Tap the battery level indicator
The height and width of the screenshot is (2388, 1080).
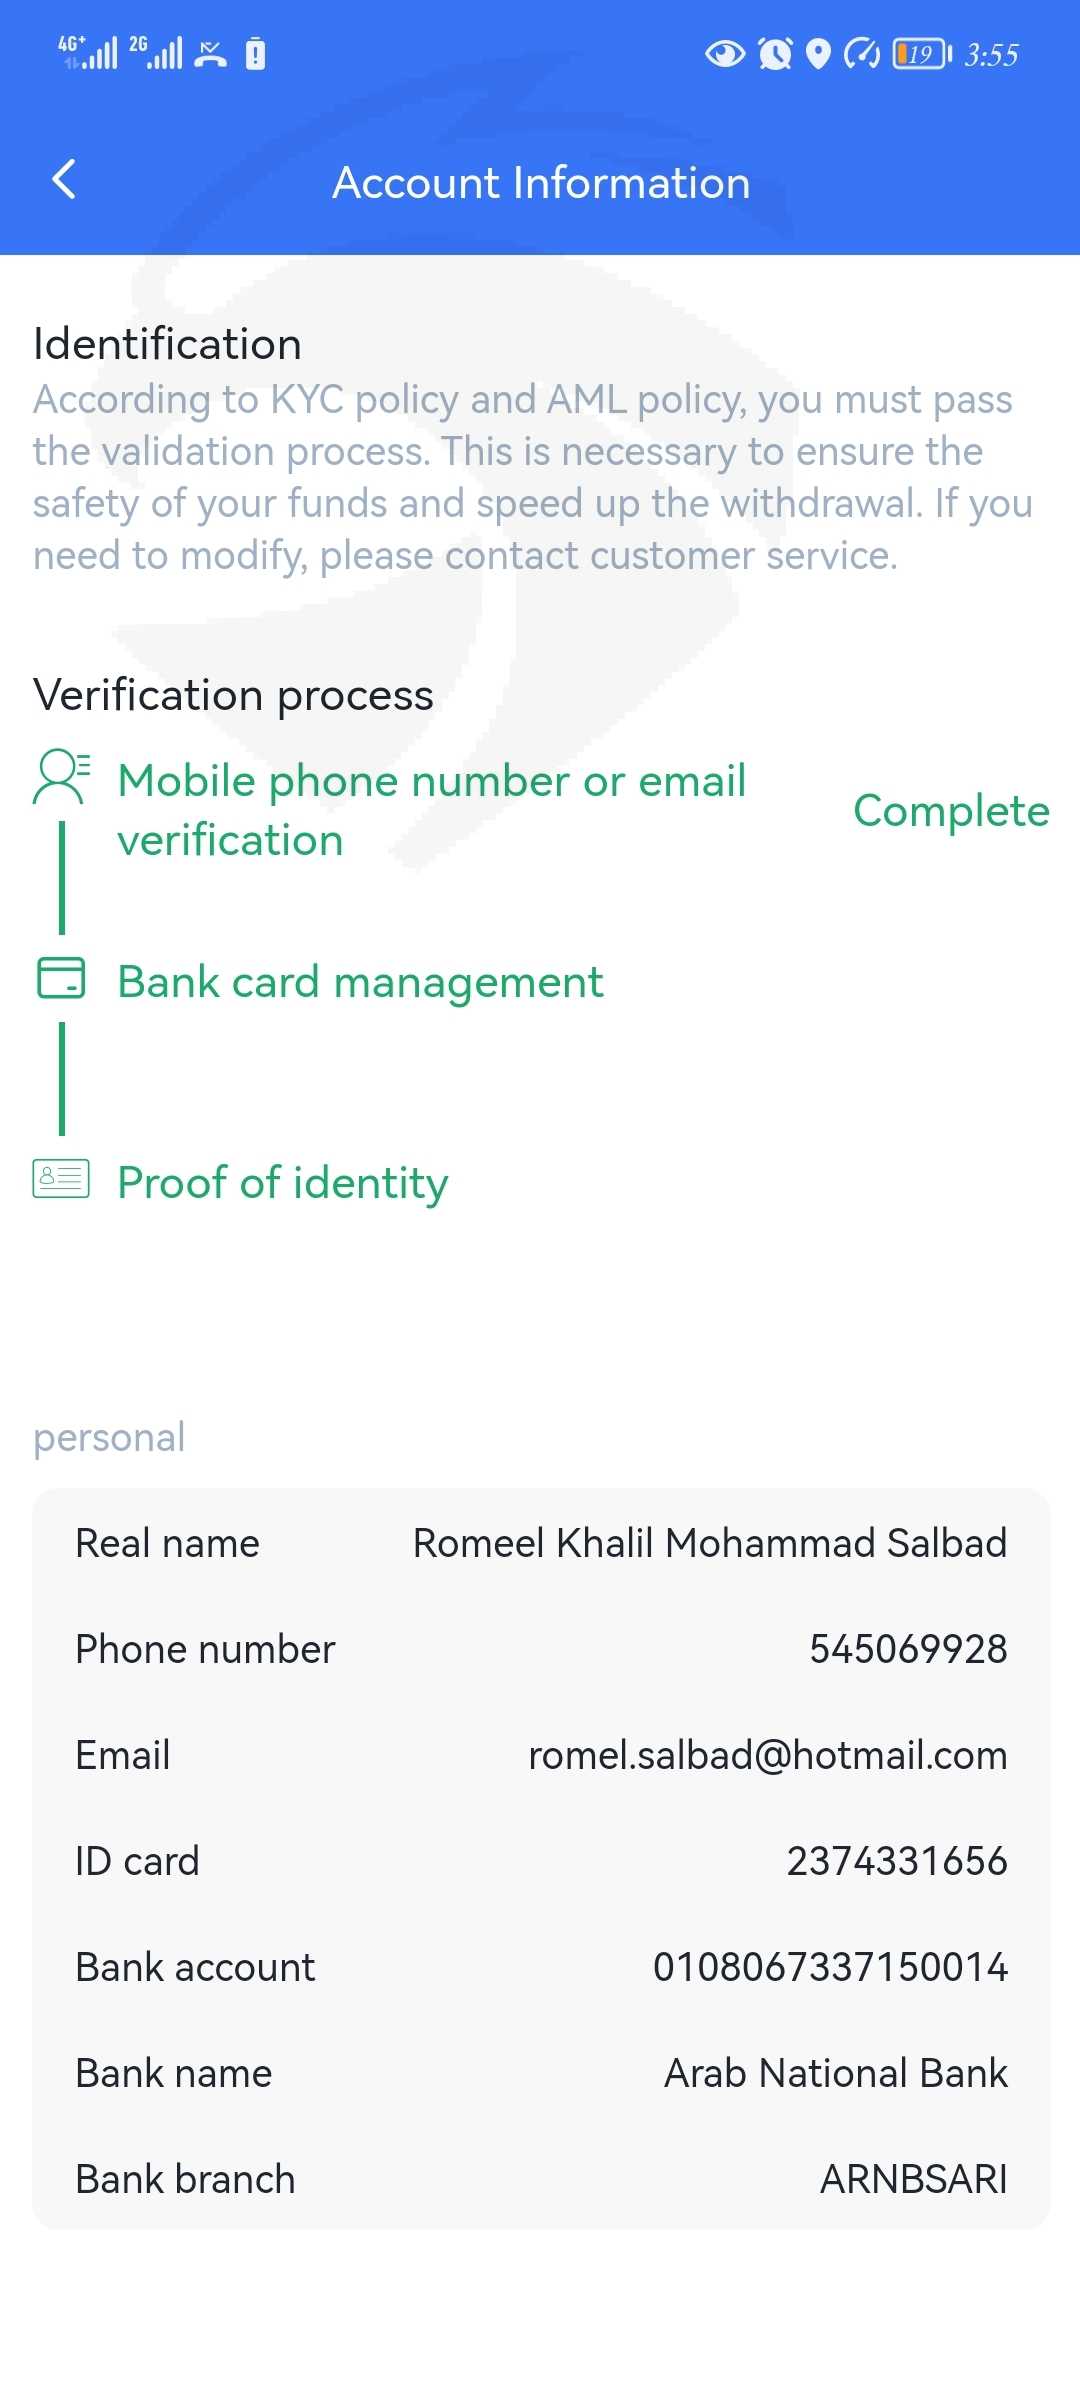(921, 54)
